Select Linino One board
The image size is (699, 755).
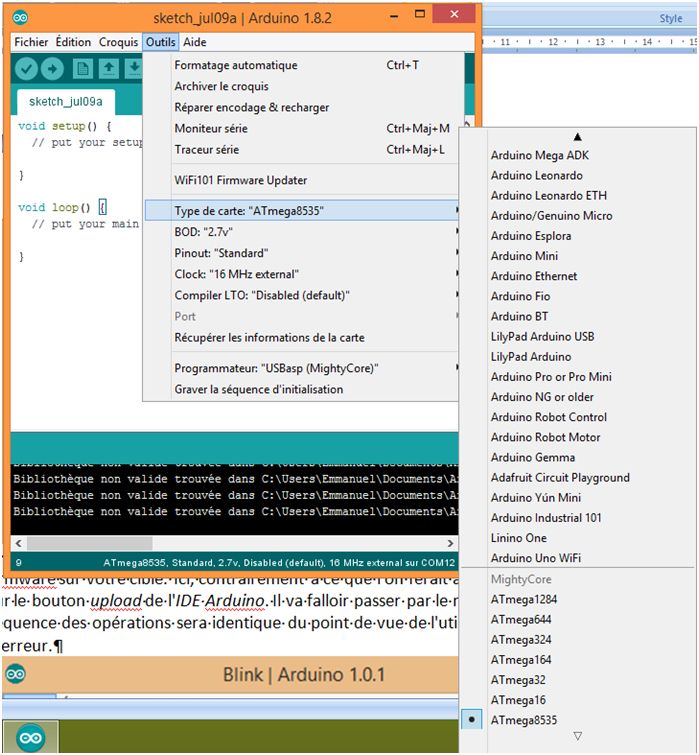[x=578, y=538]
